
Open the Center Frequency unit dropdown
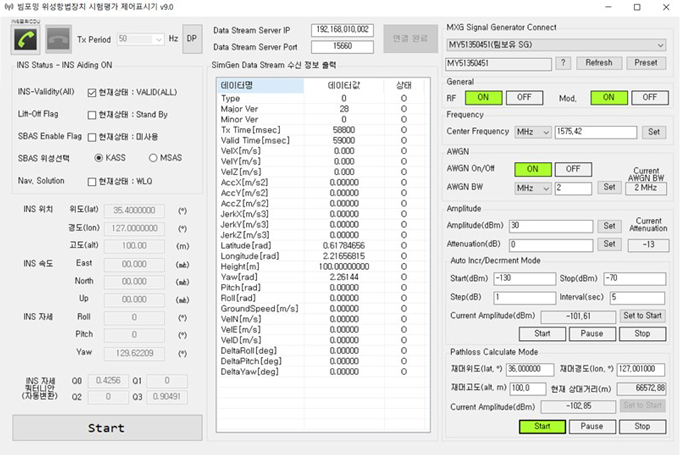tap(533, 132)
